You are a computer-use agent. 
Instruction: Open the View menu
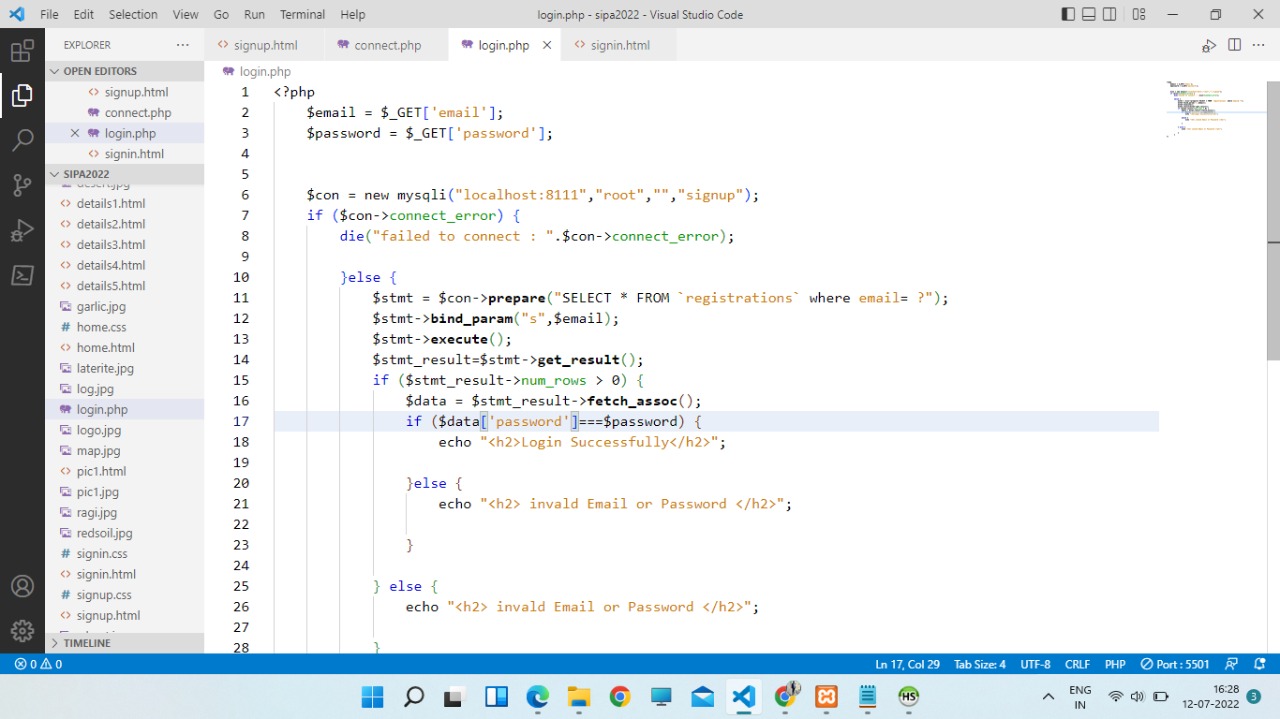point(185,14)
